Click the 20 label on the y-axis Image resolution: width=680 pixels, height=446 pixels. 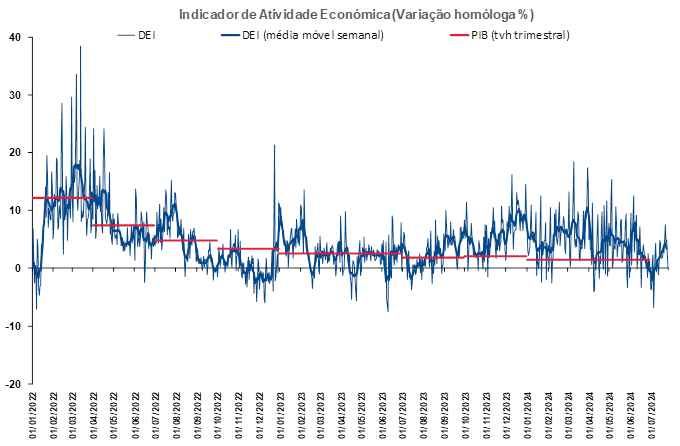click(15, 153)
